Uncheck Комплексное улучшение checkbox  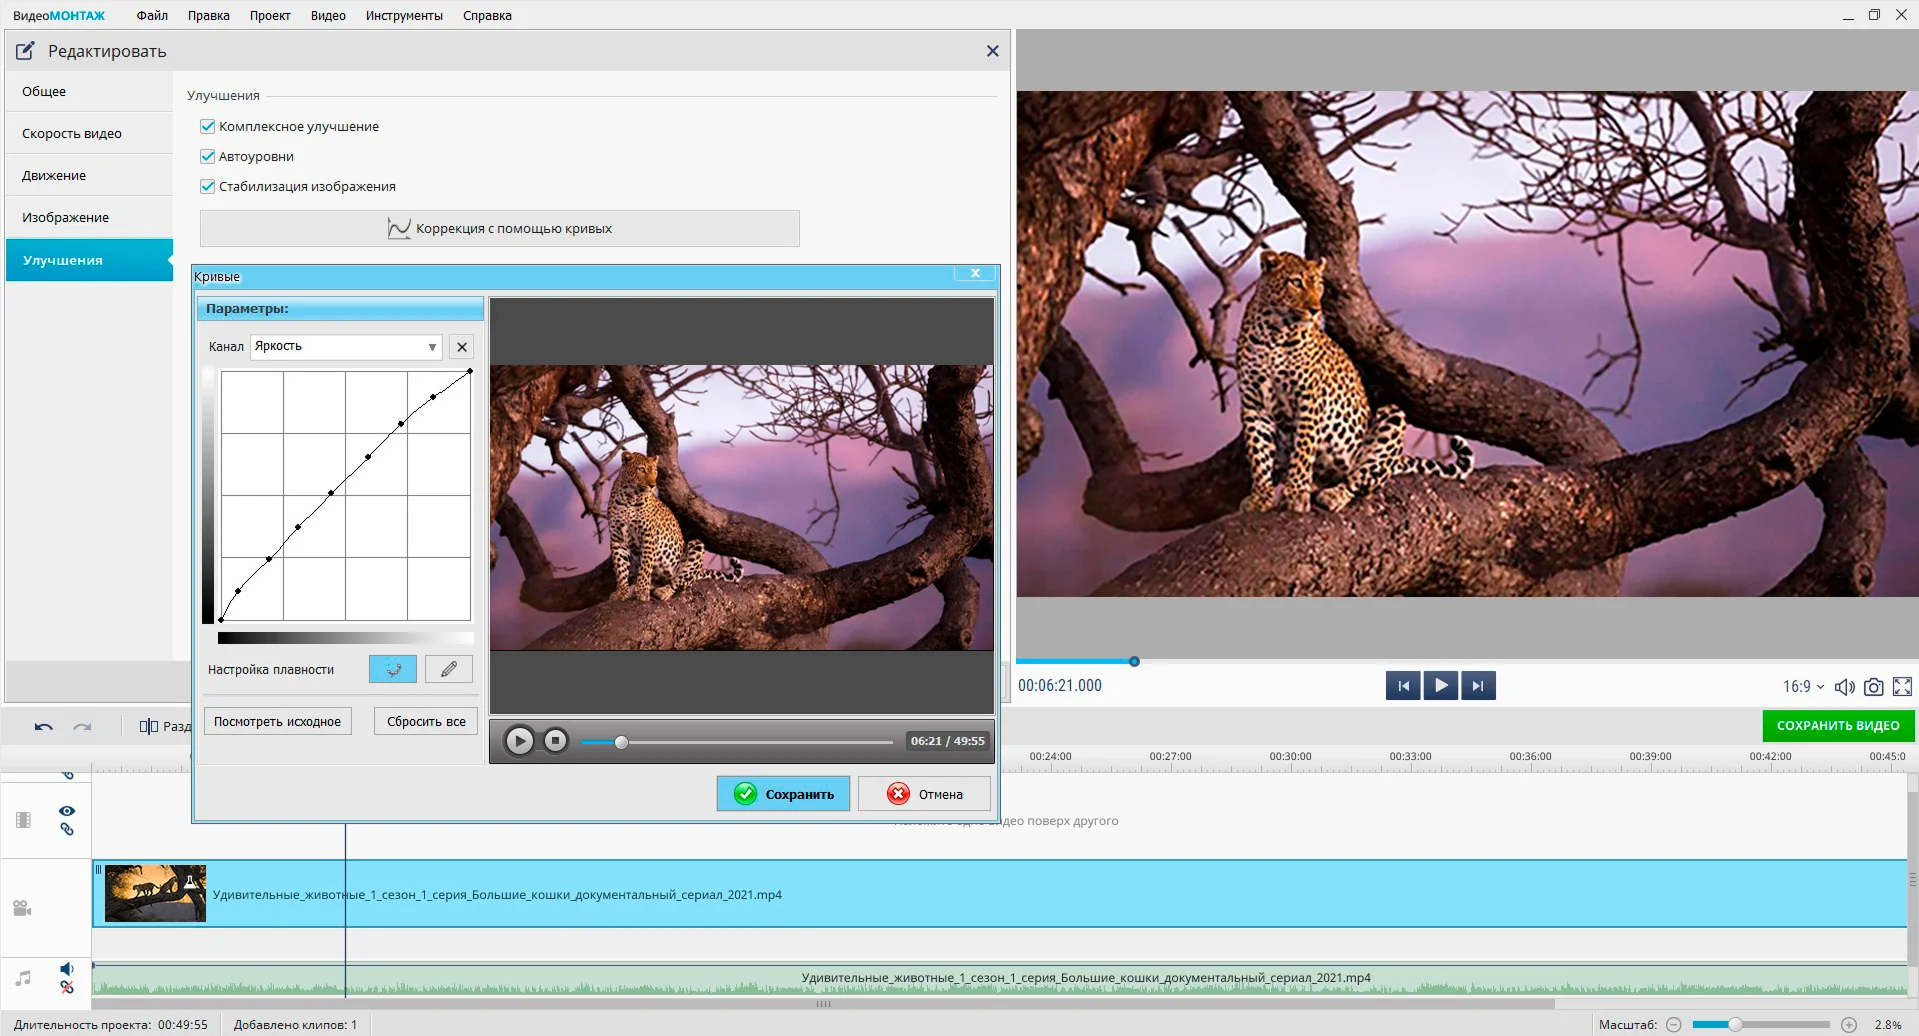[208, 127]
